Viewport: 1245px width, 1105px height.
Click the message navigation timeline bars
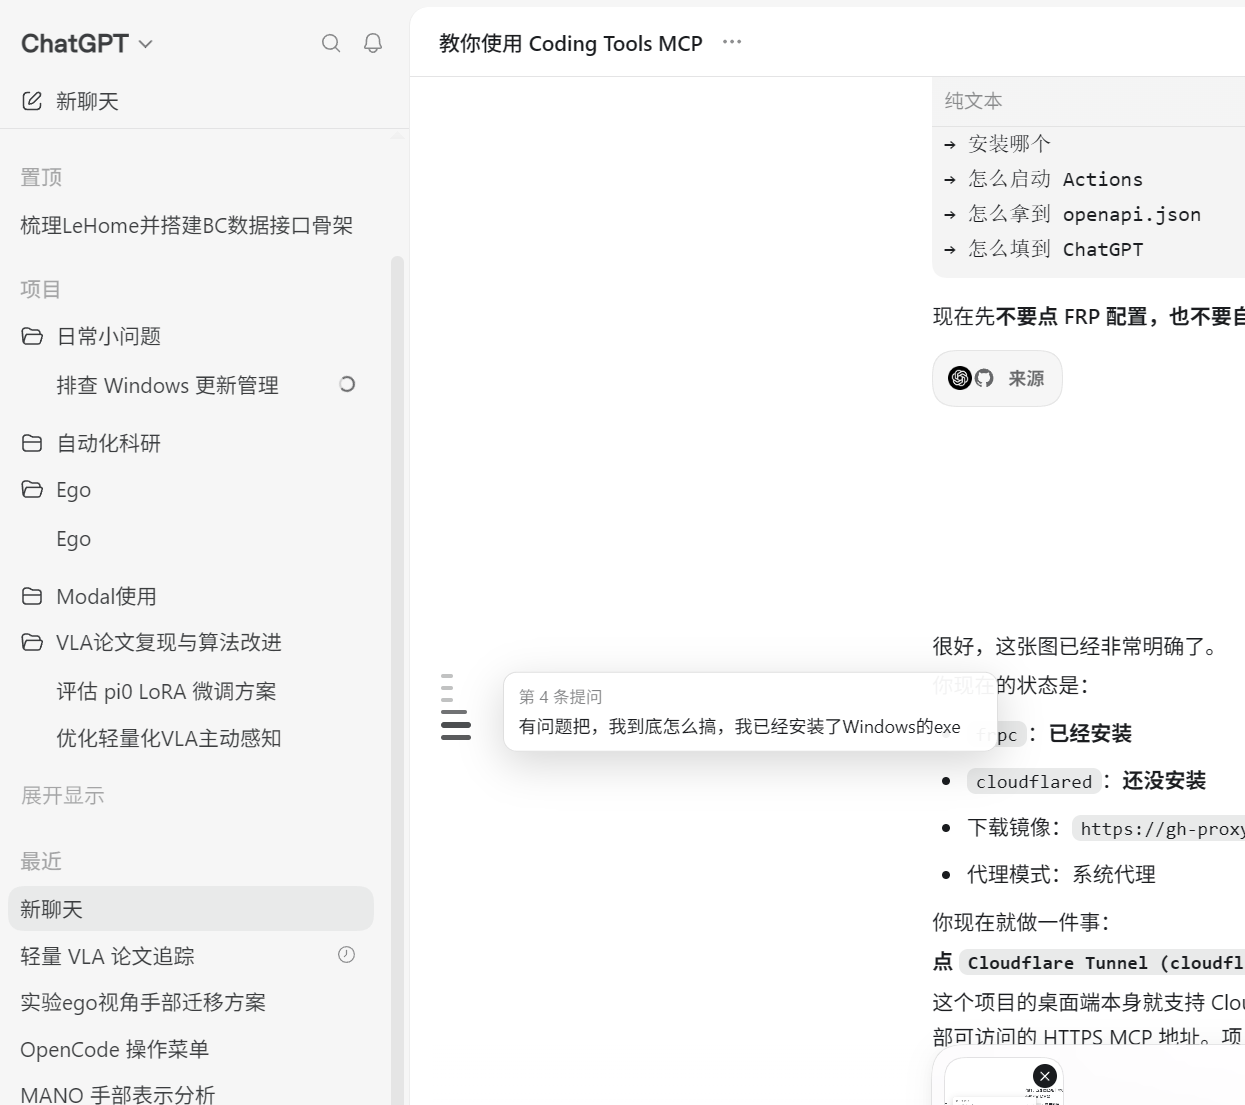tap(455, 707)
